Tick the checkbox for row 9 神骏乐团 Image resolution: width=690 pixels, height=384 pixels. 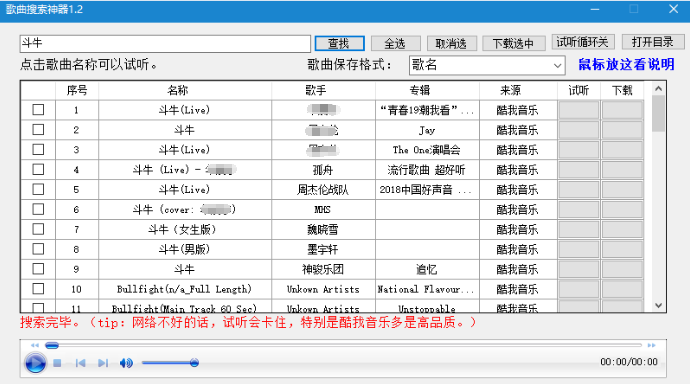38,269
